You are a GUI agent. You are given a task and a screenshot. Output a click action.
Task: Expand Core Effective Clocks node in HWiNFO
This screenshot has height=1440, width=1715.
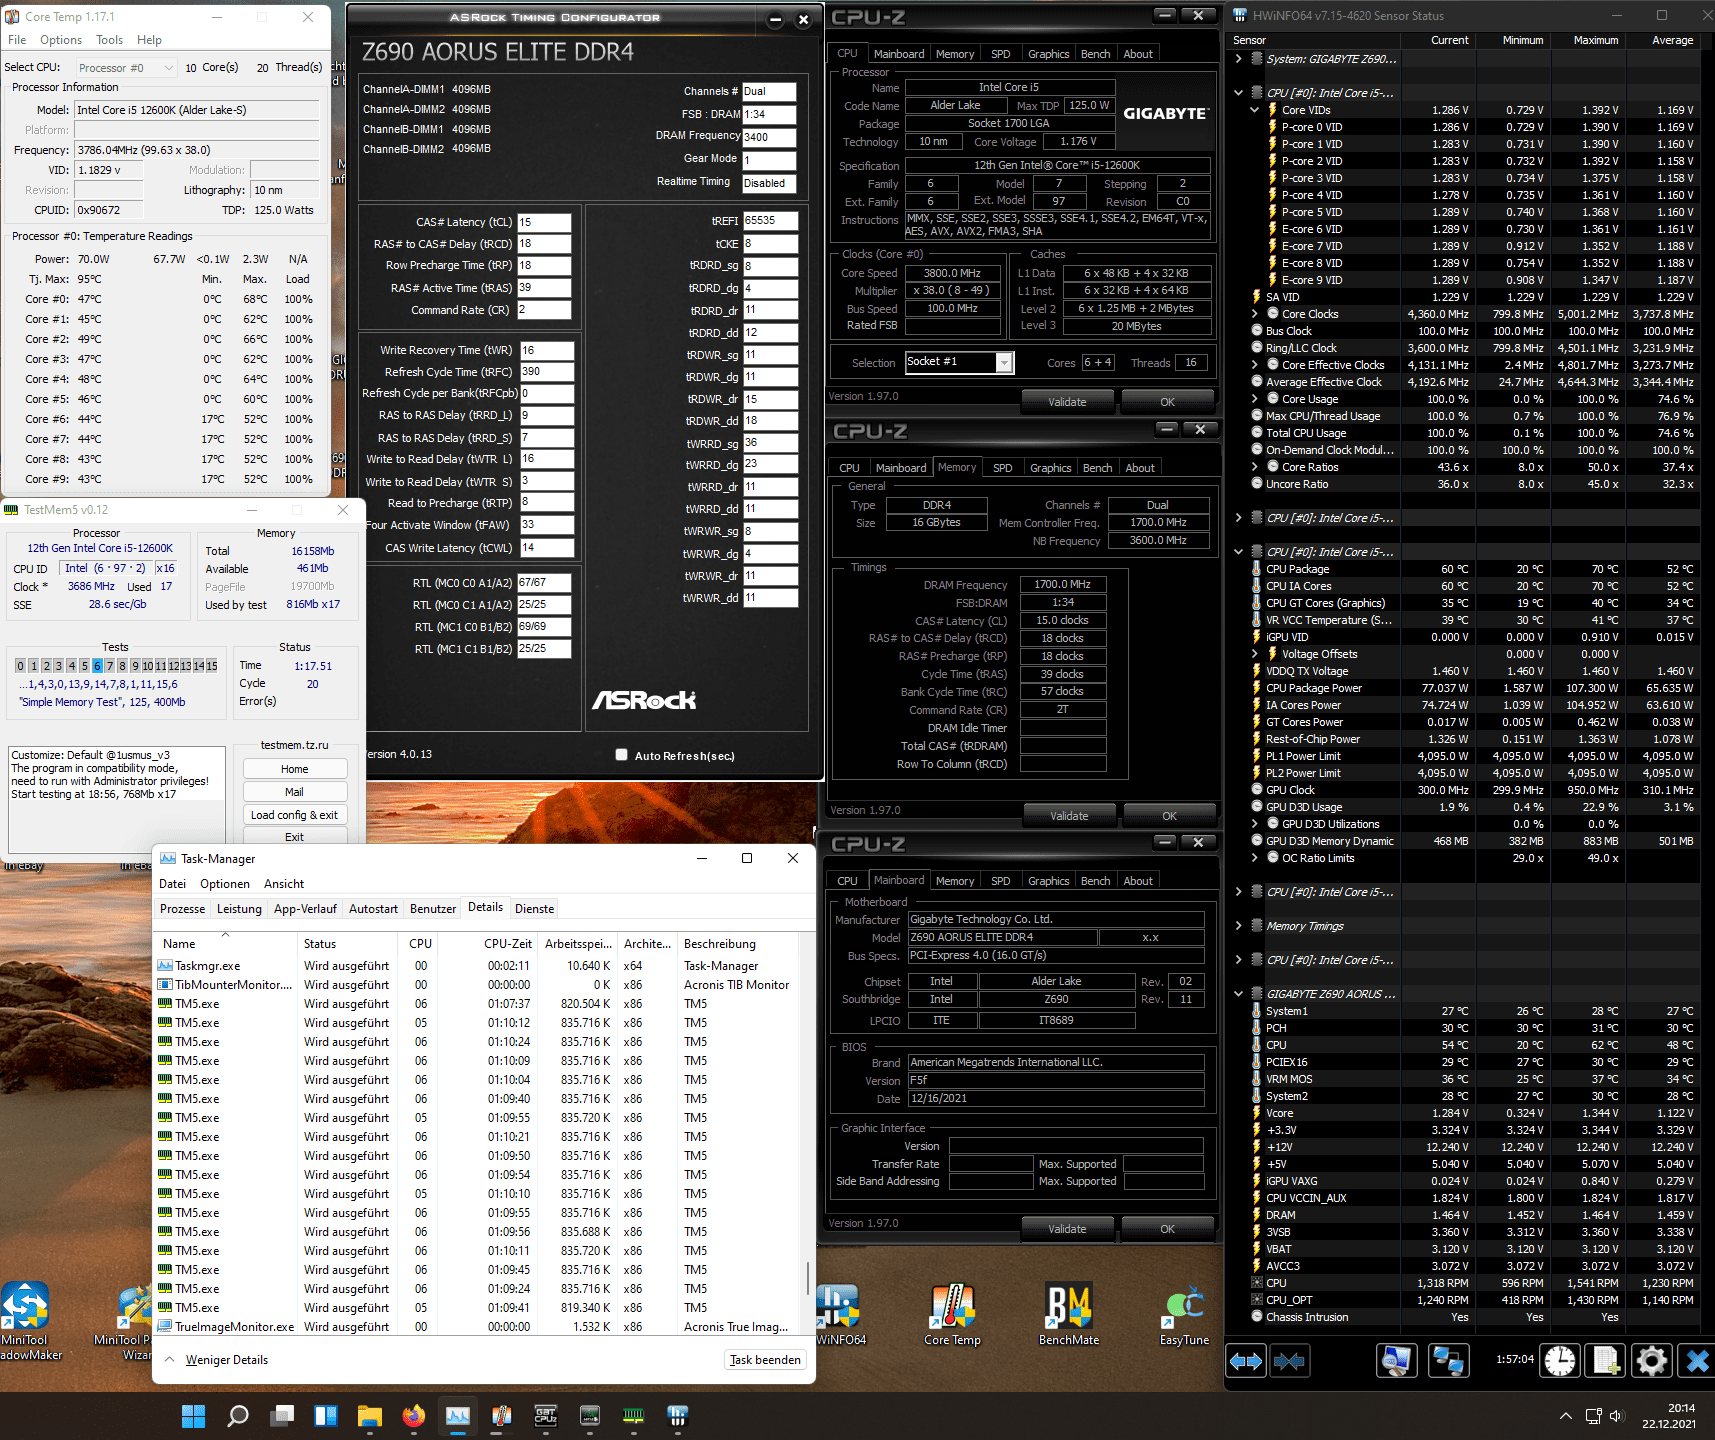coord(1255,365)
